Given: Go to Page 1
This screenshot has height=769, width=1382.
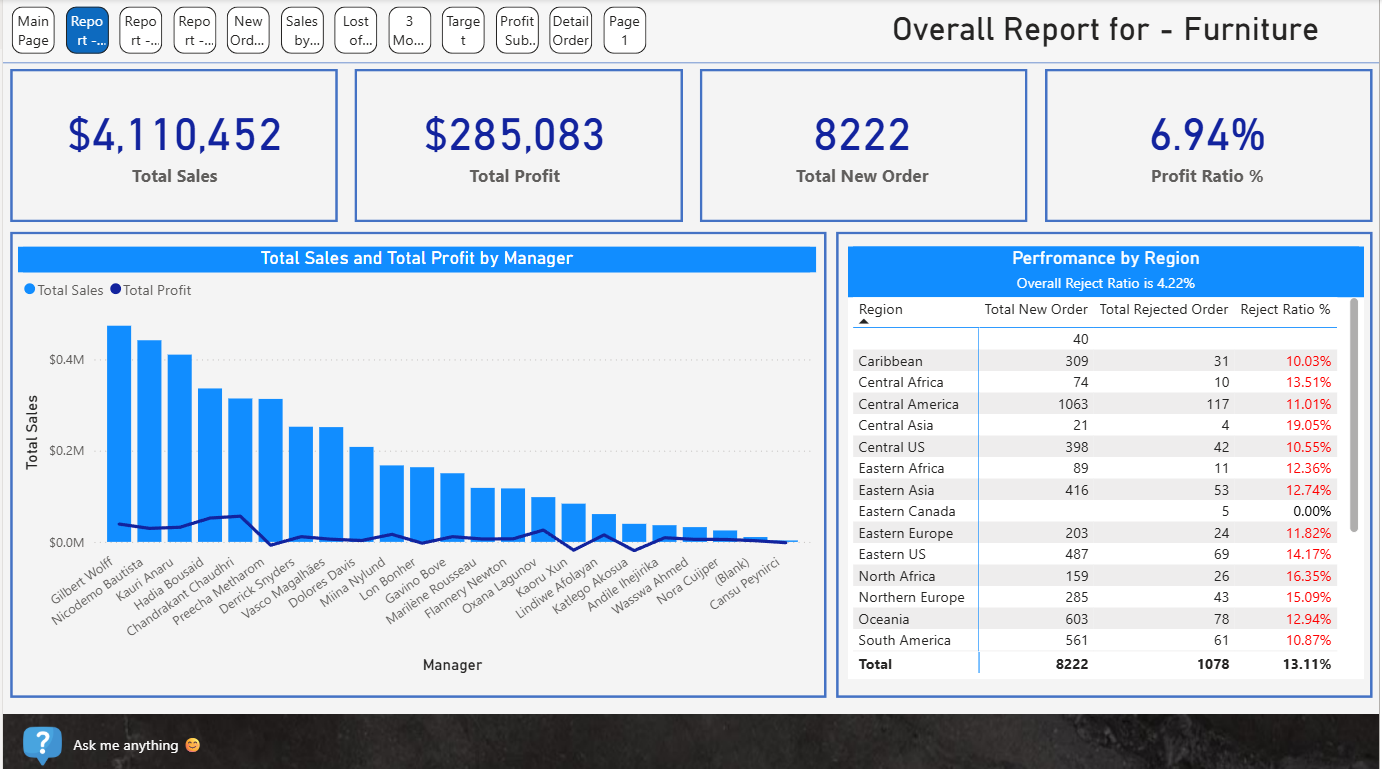Looking at the screenshot, I should [624, 29].
